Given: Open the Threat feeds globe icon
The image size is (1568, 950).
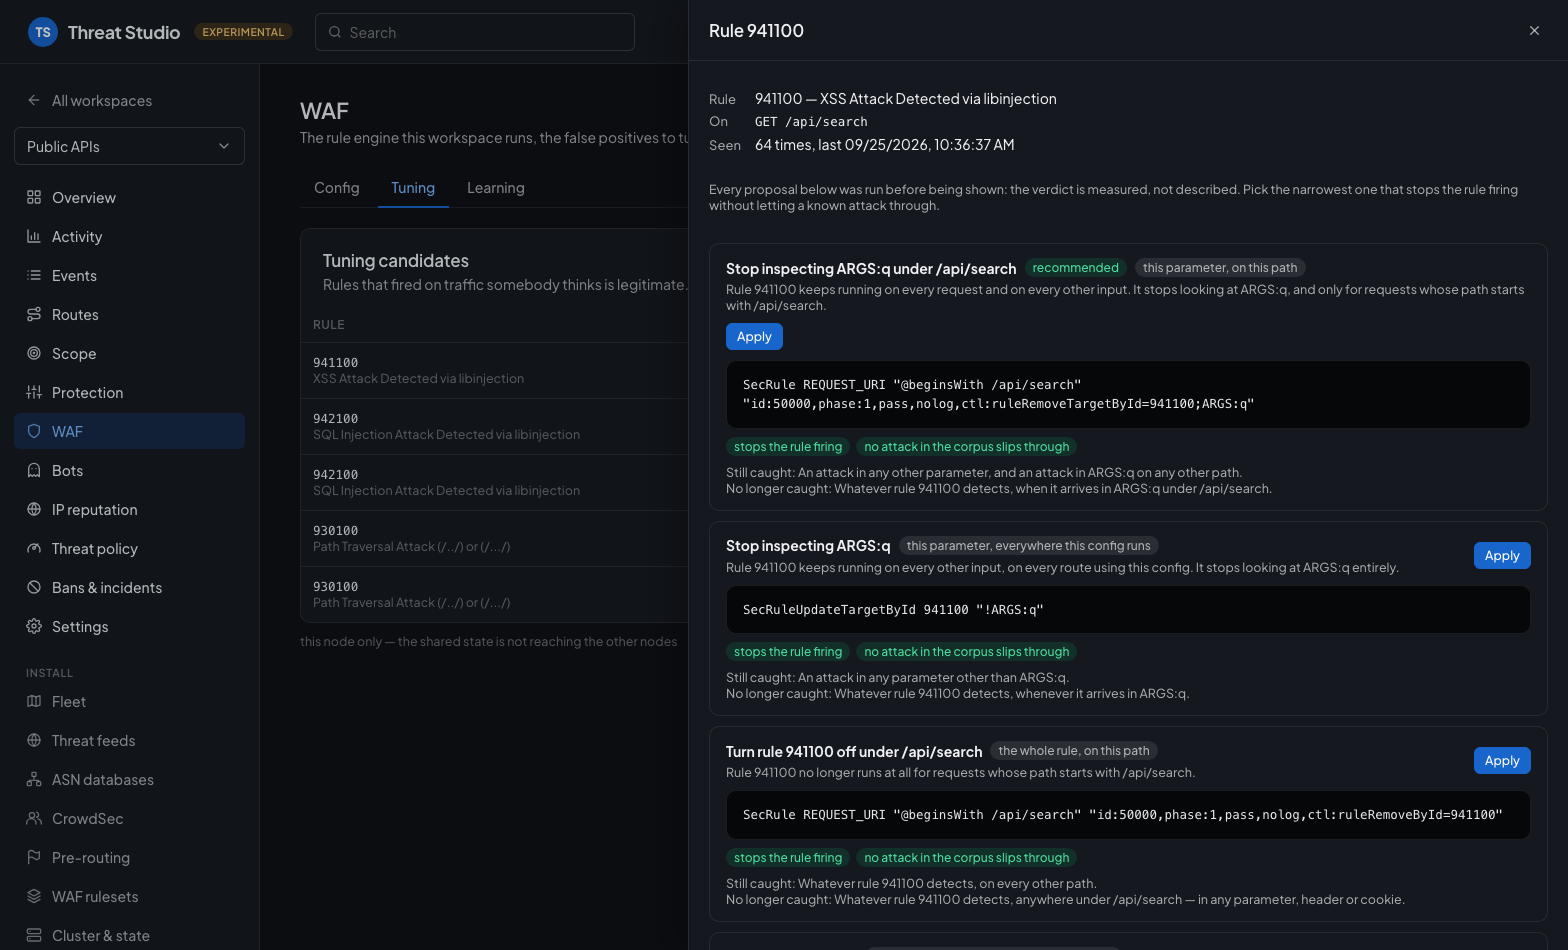Looking at the screenshot, I should (x=34, y=741).
